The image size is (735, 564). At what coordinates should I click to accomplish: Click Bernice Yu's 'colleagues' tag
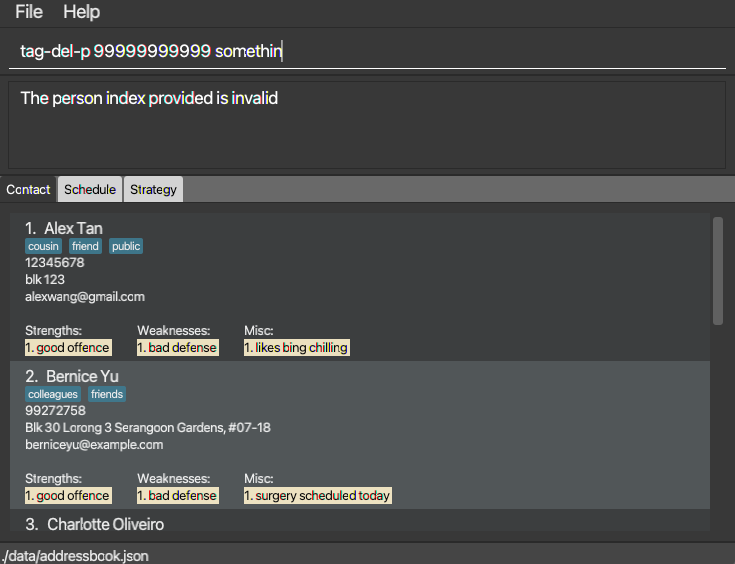pos(52,394)
